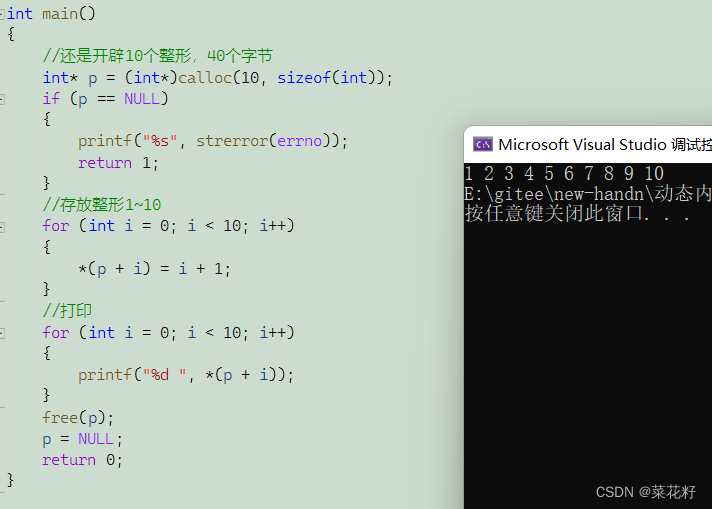Click the E:\gitee\new-handn path in console
The width and height of the screenshot is (712, 509).
coord(588,194)
